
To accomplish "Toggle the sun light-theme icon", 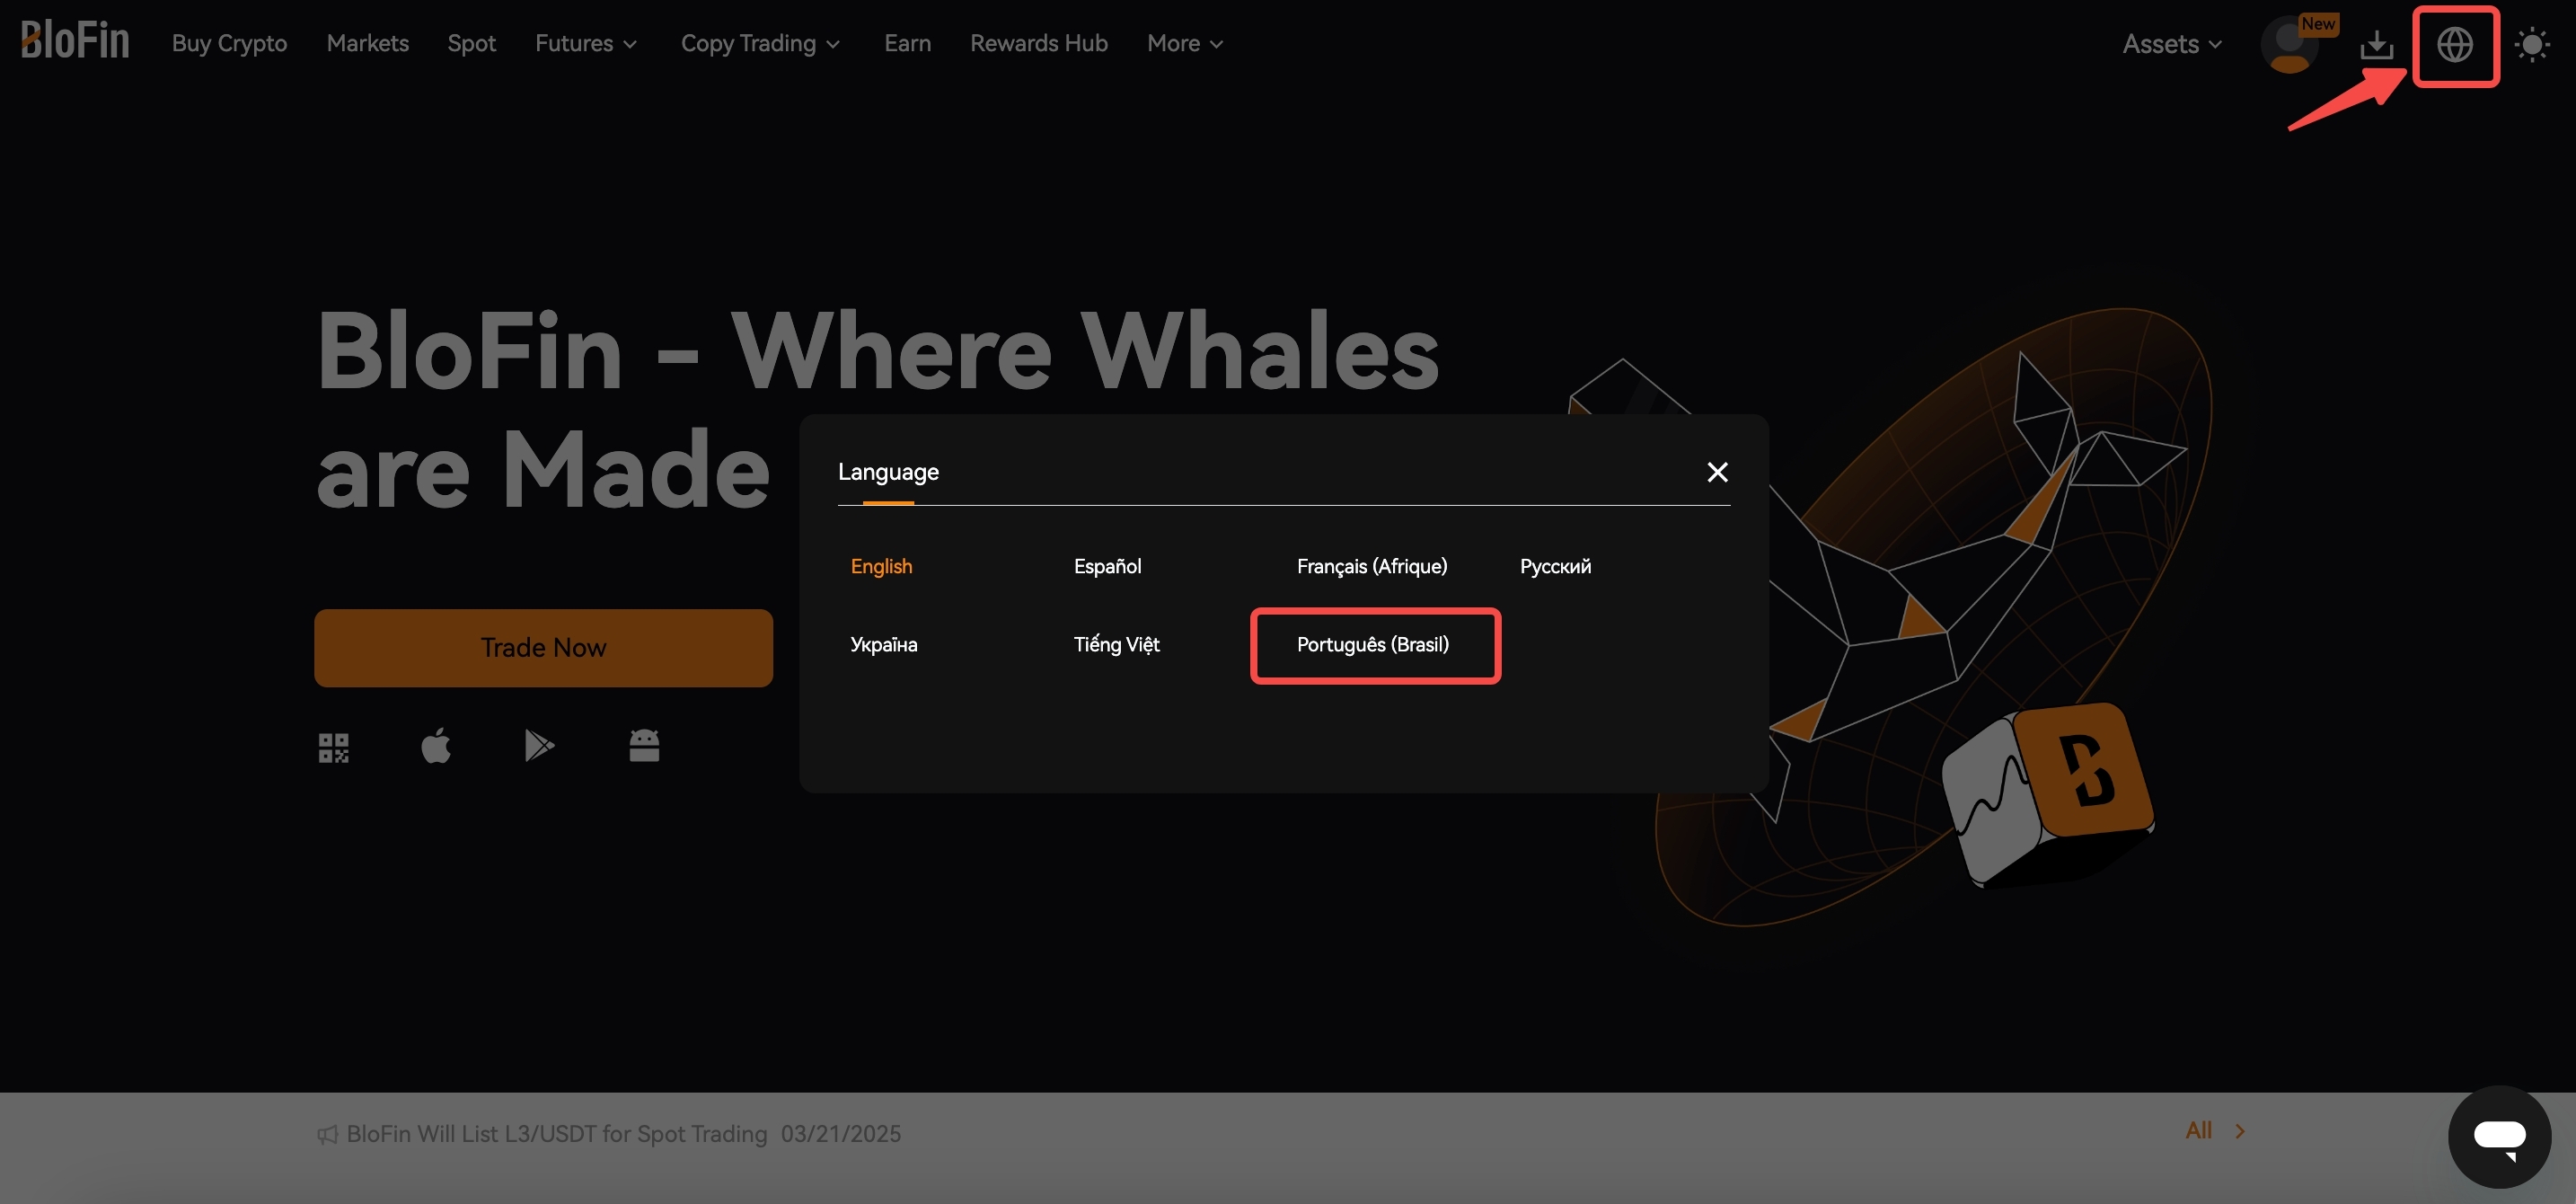I will (x=2532, y=44).
